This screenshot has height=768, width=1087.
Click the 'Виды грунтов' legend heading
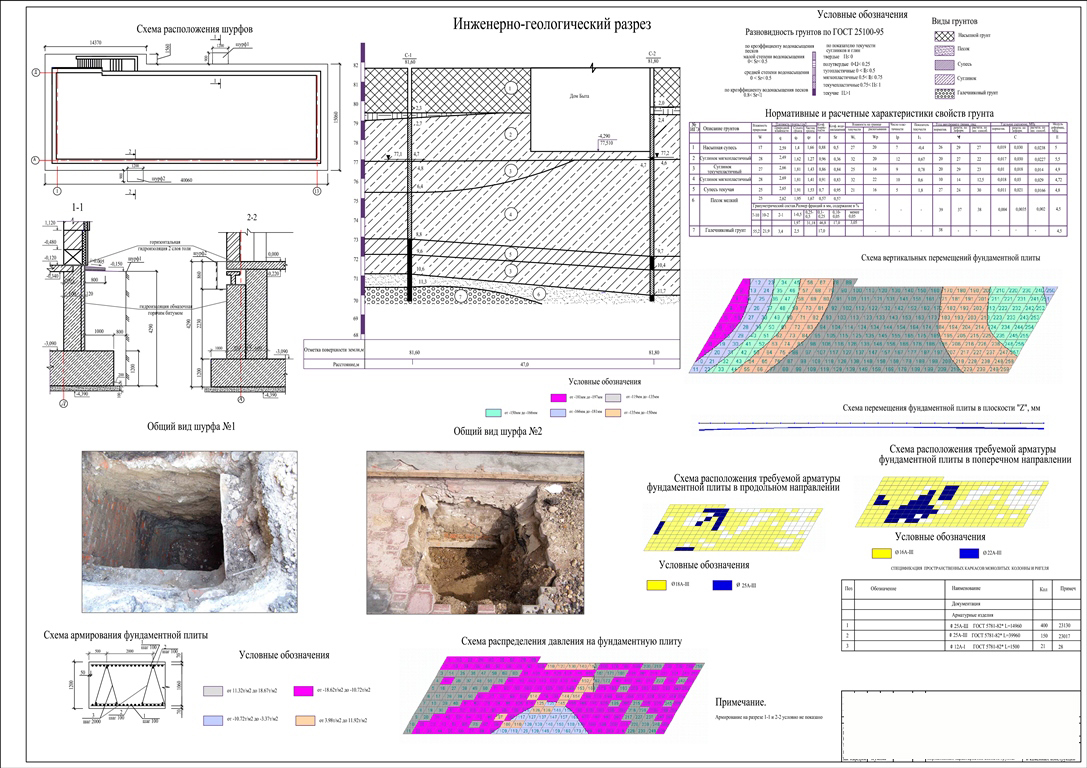pos(955,21)
